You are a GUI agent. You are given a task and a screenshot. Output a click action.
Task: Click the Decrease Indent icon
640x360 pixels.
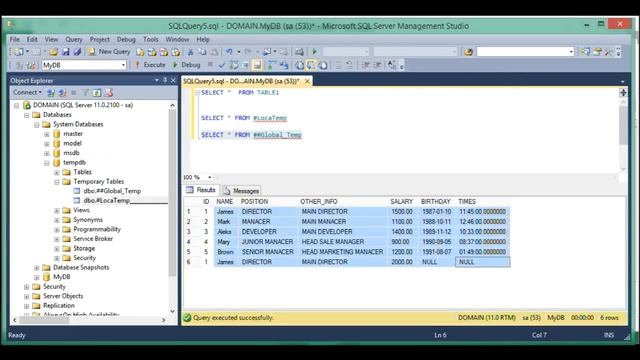pos(365,65)
